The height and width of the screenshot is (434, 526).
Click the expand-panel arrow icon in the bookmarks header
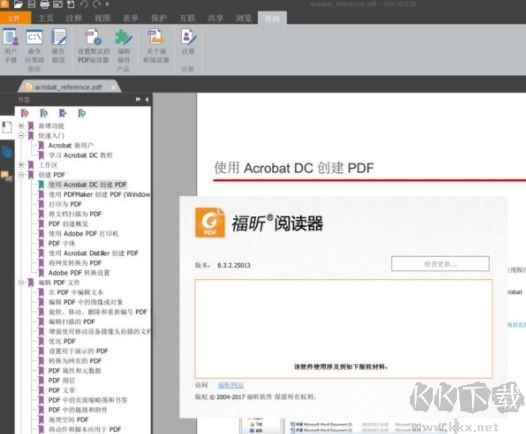(138, 99)
